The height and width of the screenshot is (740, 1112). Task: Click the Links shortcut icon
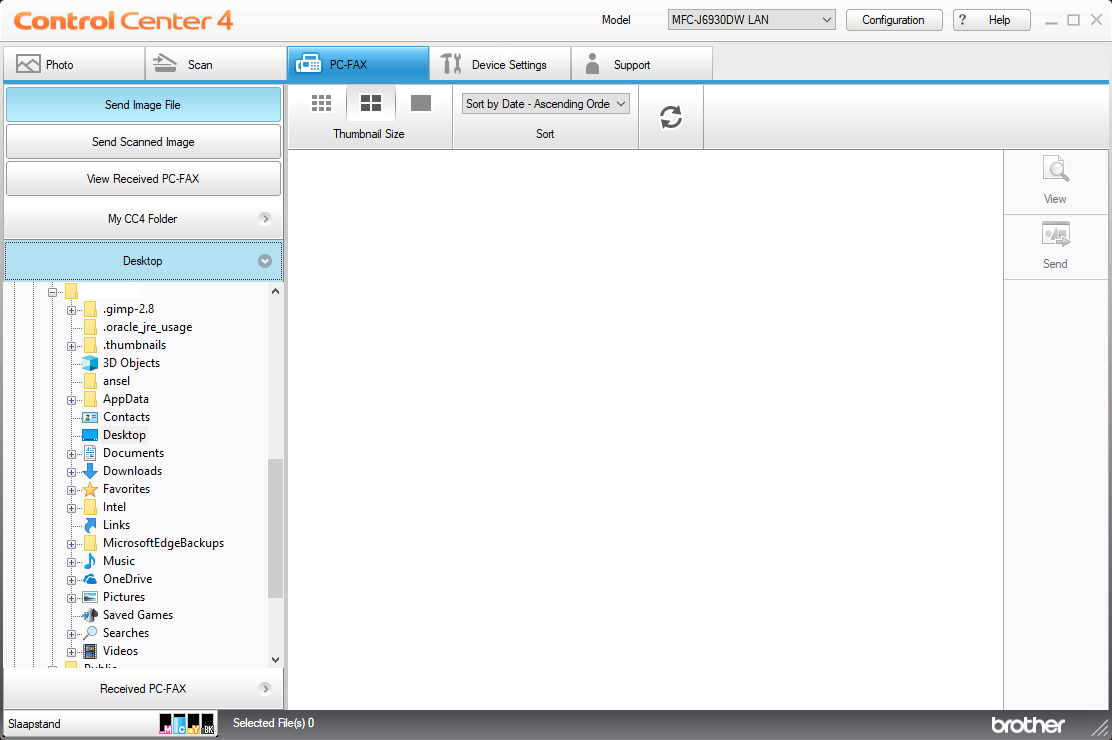[x=90, y=525]
